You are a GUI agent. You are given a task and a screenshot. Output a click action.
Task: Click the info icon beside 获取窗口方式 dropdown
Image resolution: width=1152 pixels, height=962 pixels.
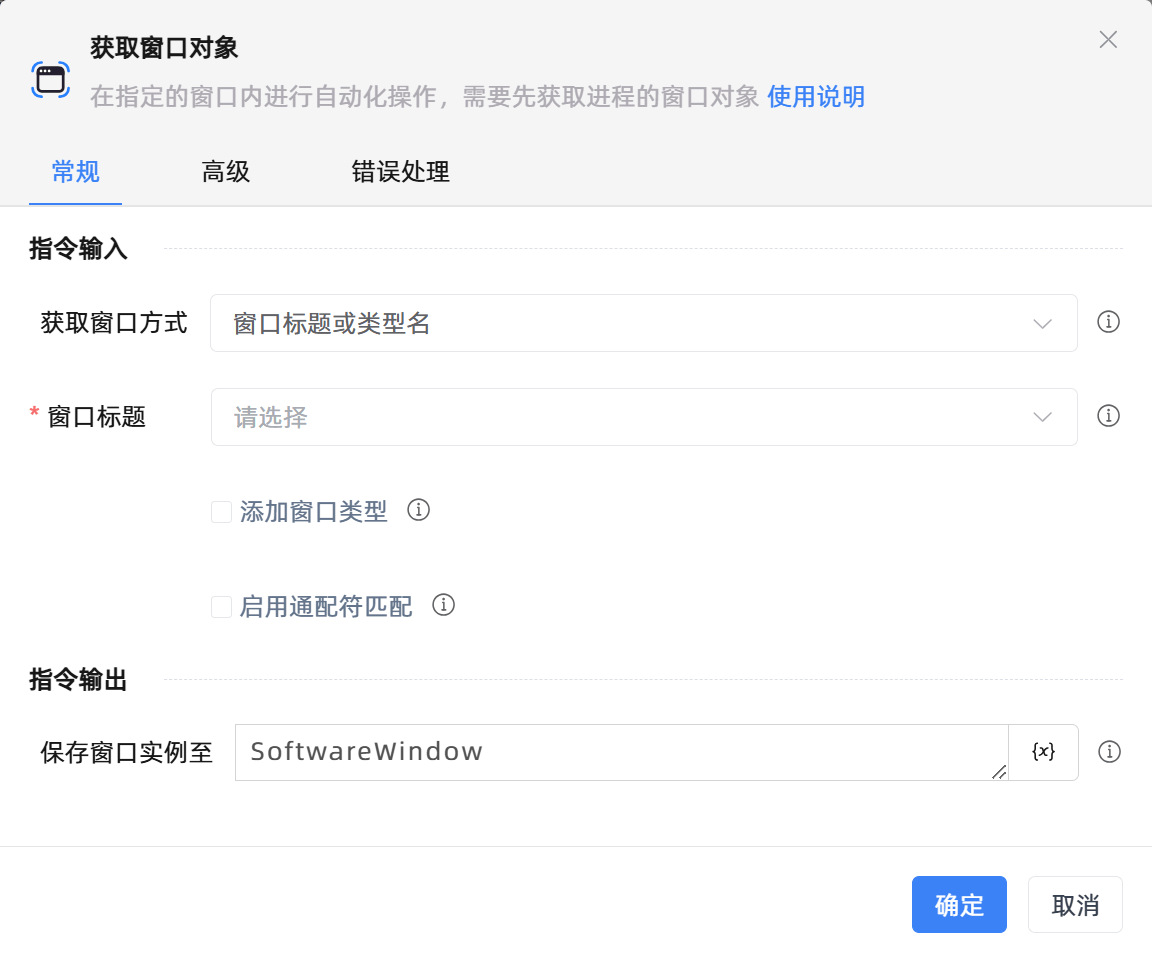tap(1108, 322)
